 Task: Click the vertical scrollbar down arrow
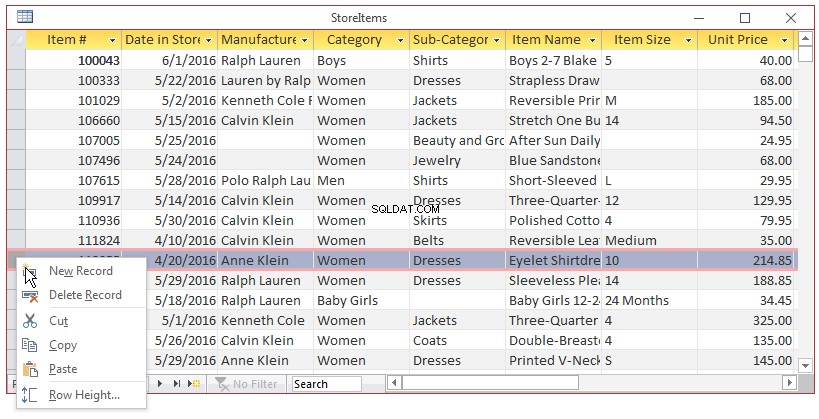[x=806, y=366]
